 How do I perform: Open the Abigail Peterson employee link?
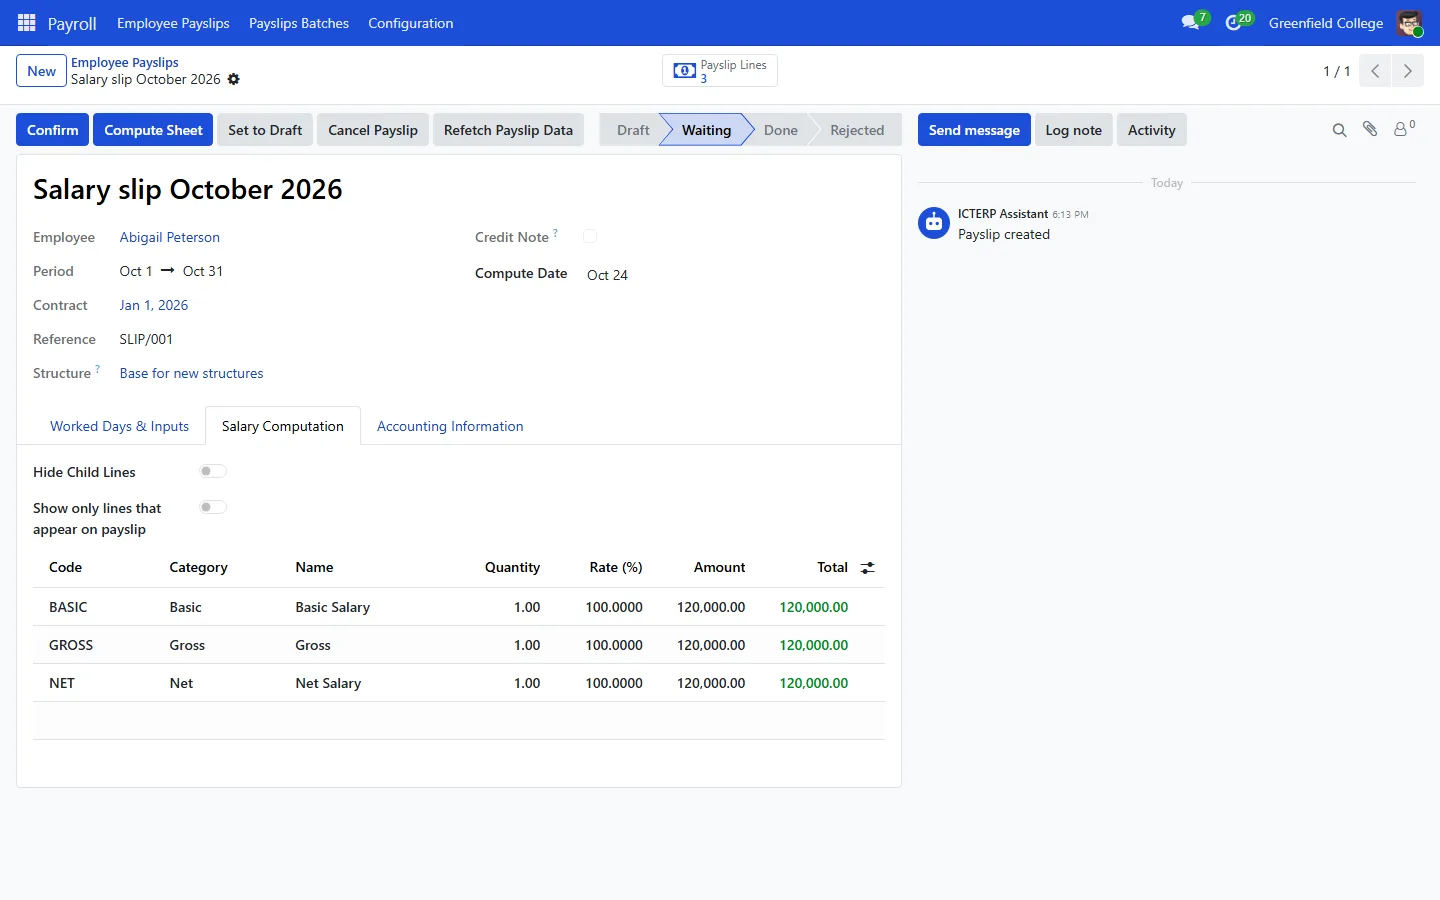tap(170, 238)
